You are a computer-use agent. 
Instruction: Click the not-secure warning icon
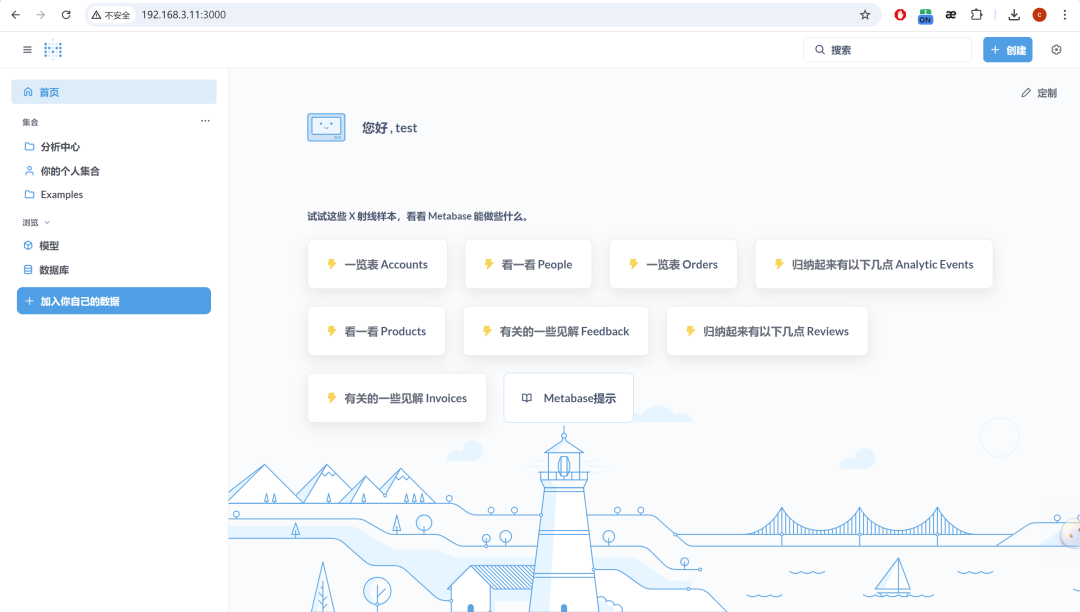tap(96, 14)
